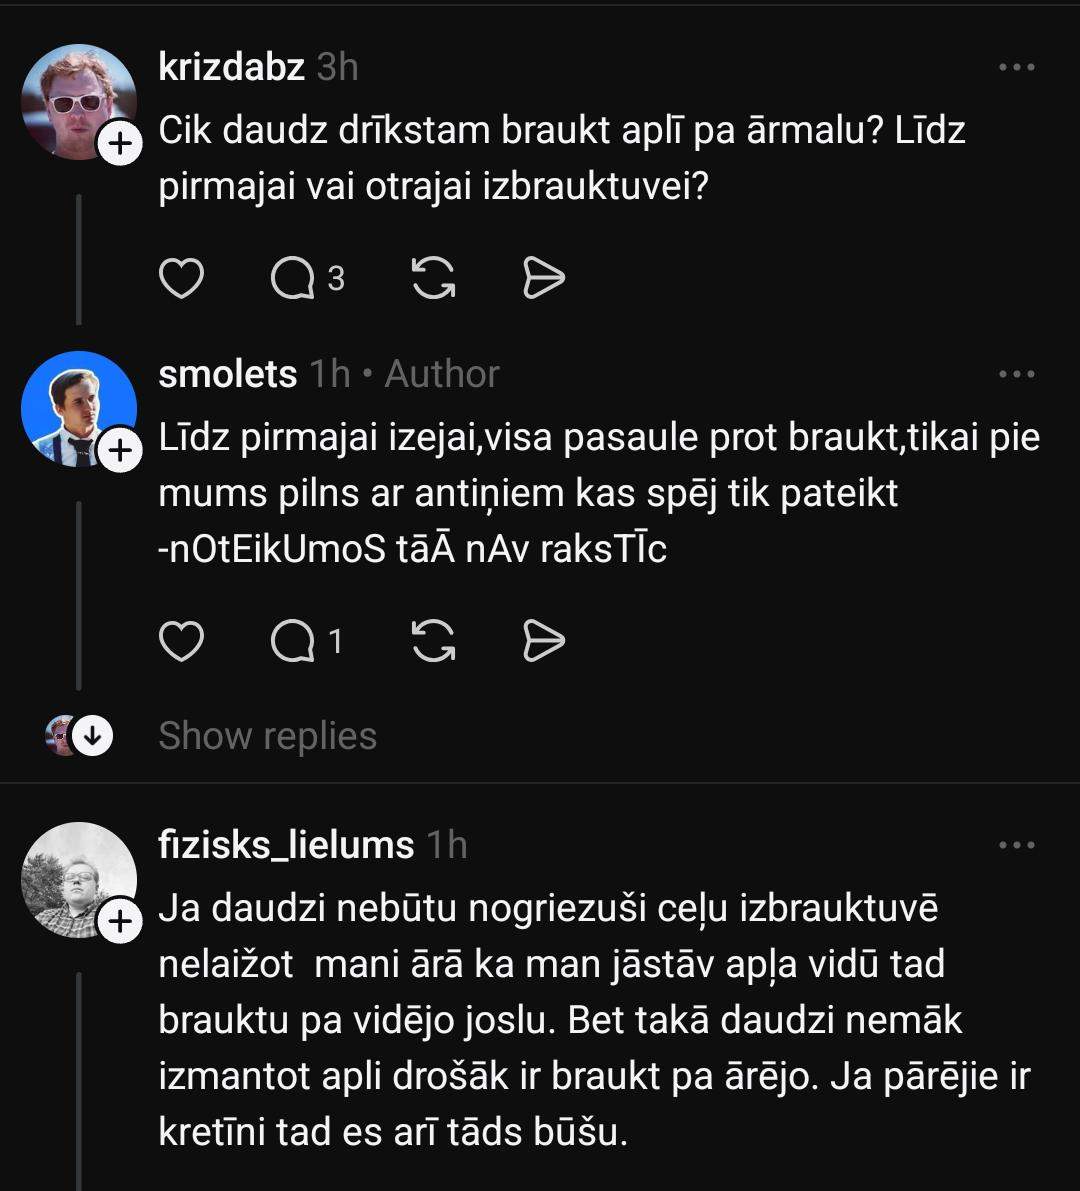Expand hidden replies with Show replies
This screenshot has height=1191, width=1080.
tap(267, 736)
